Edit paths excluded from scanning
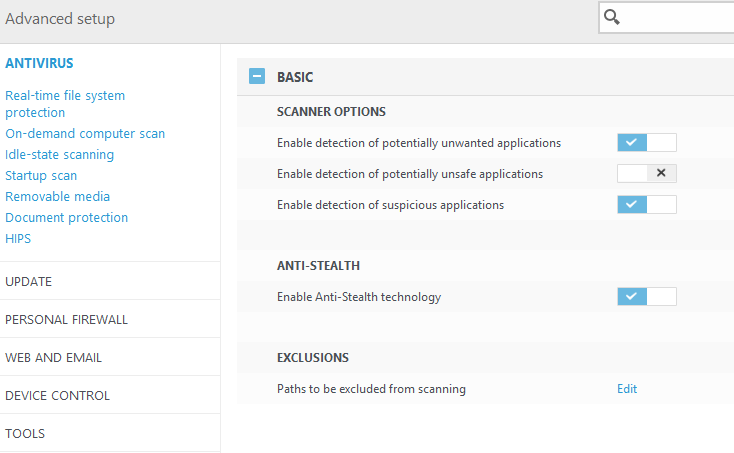The image size is (734, 453). pyautogui.click(x=627, y=389)
